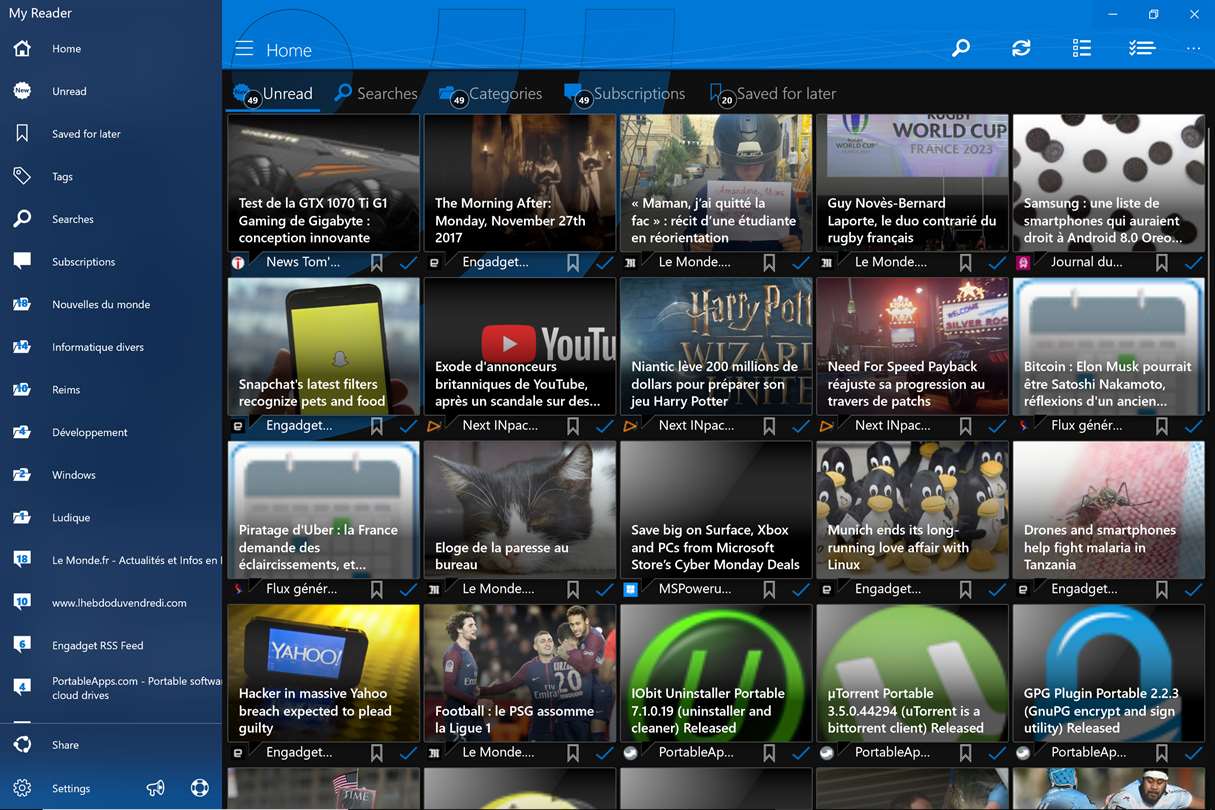1215x810 pixels.
Task: Select the Unread tab
Action: click(274, 94)
